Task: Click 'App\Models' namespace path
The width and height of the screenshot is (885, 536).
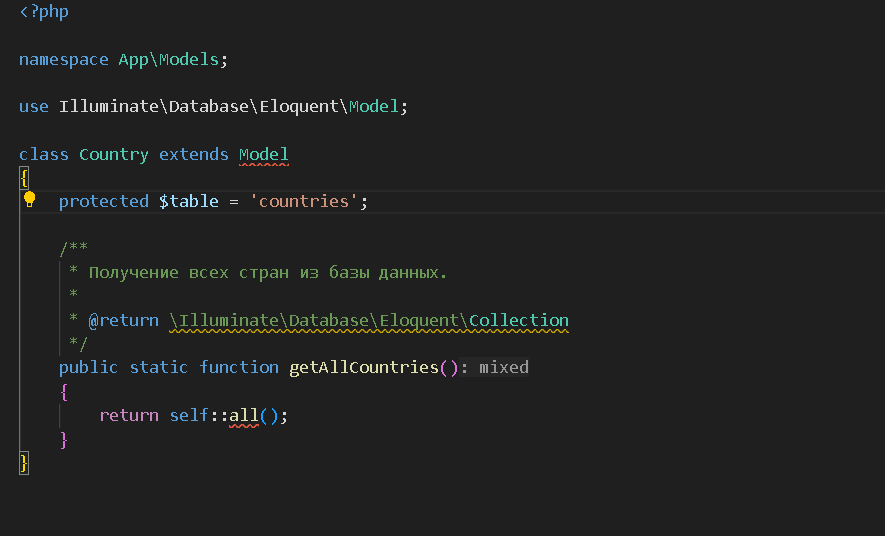Action: click(x=168, y=59)
